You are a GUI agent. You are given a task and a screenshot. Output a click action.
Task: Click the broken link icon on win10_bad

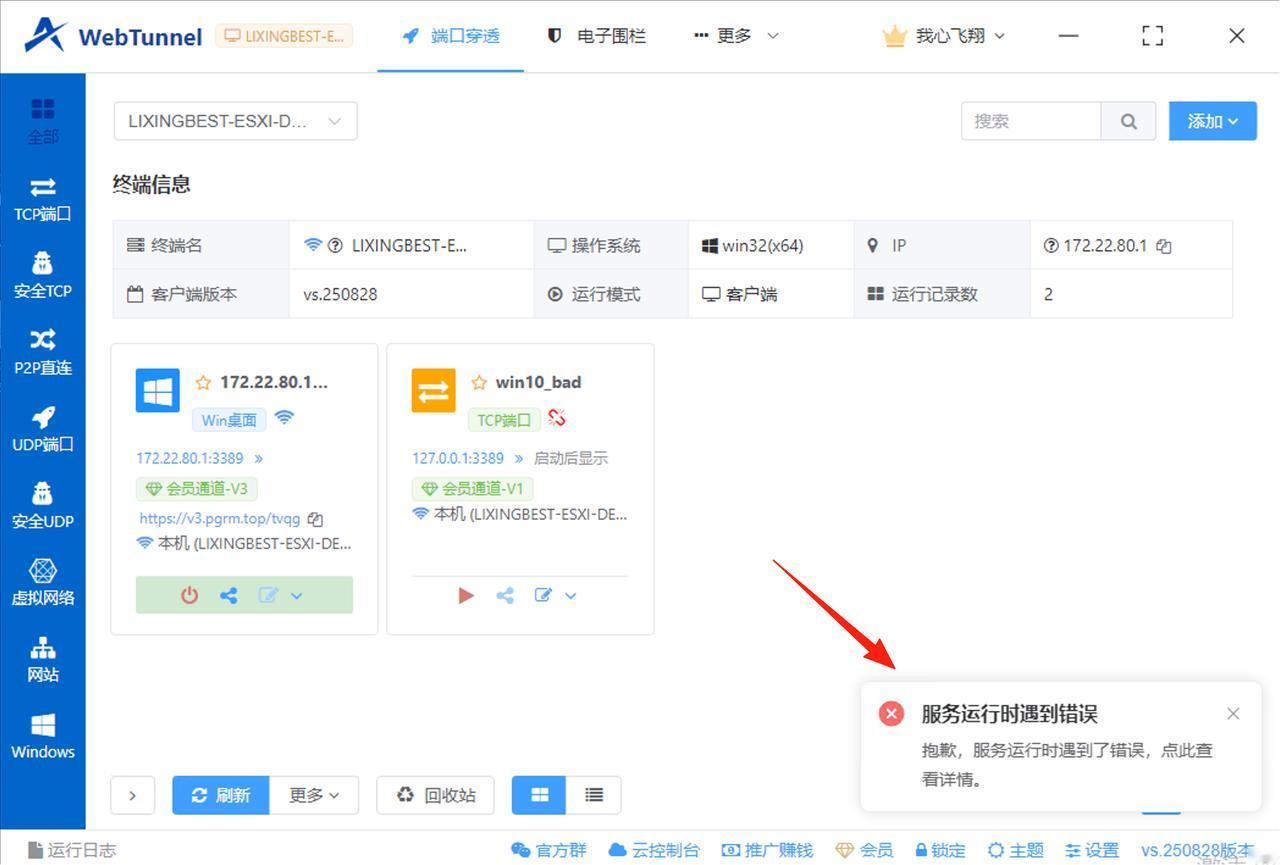tap(557, 418)
